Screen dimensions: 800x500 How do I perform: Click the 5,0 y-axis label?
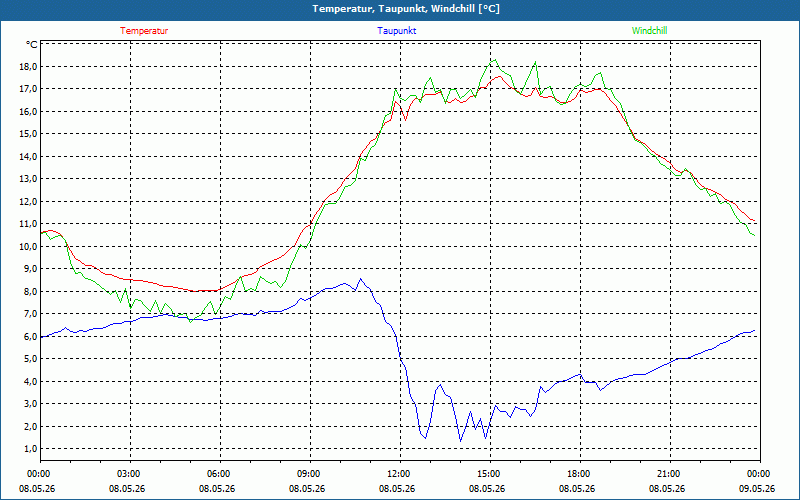[x=31, y=359]
